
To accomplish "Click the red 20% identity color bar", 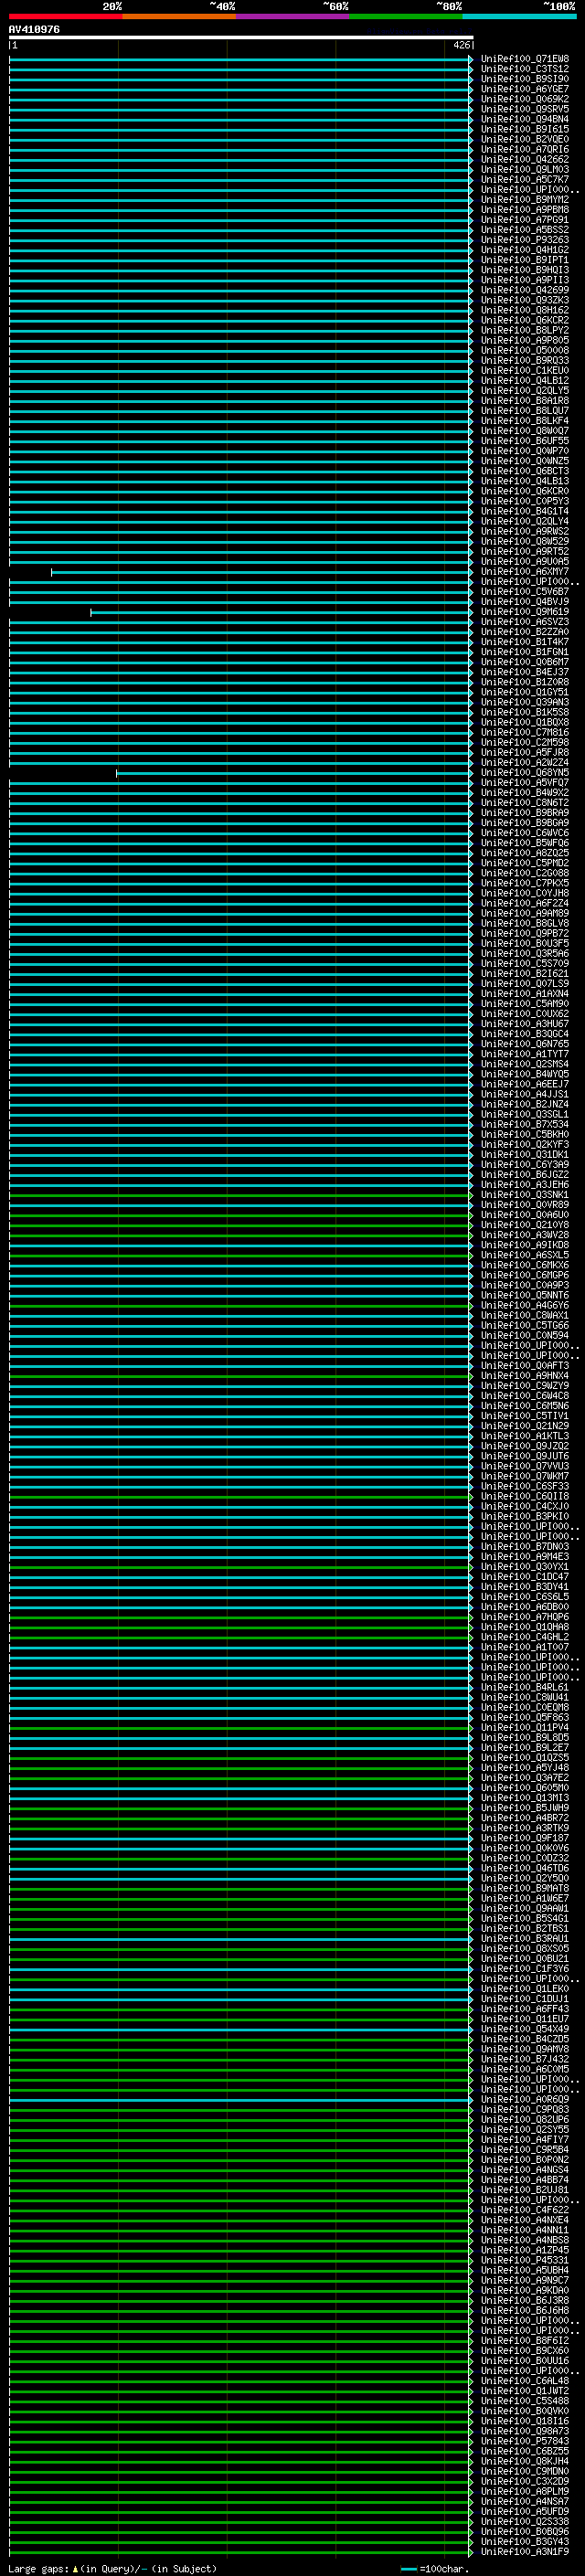I will click(x=65, y=16).
